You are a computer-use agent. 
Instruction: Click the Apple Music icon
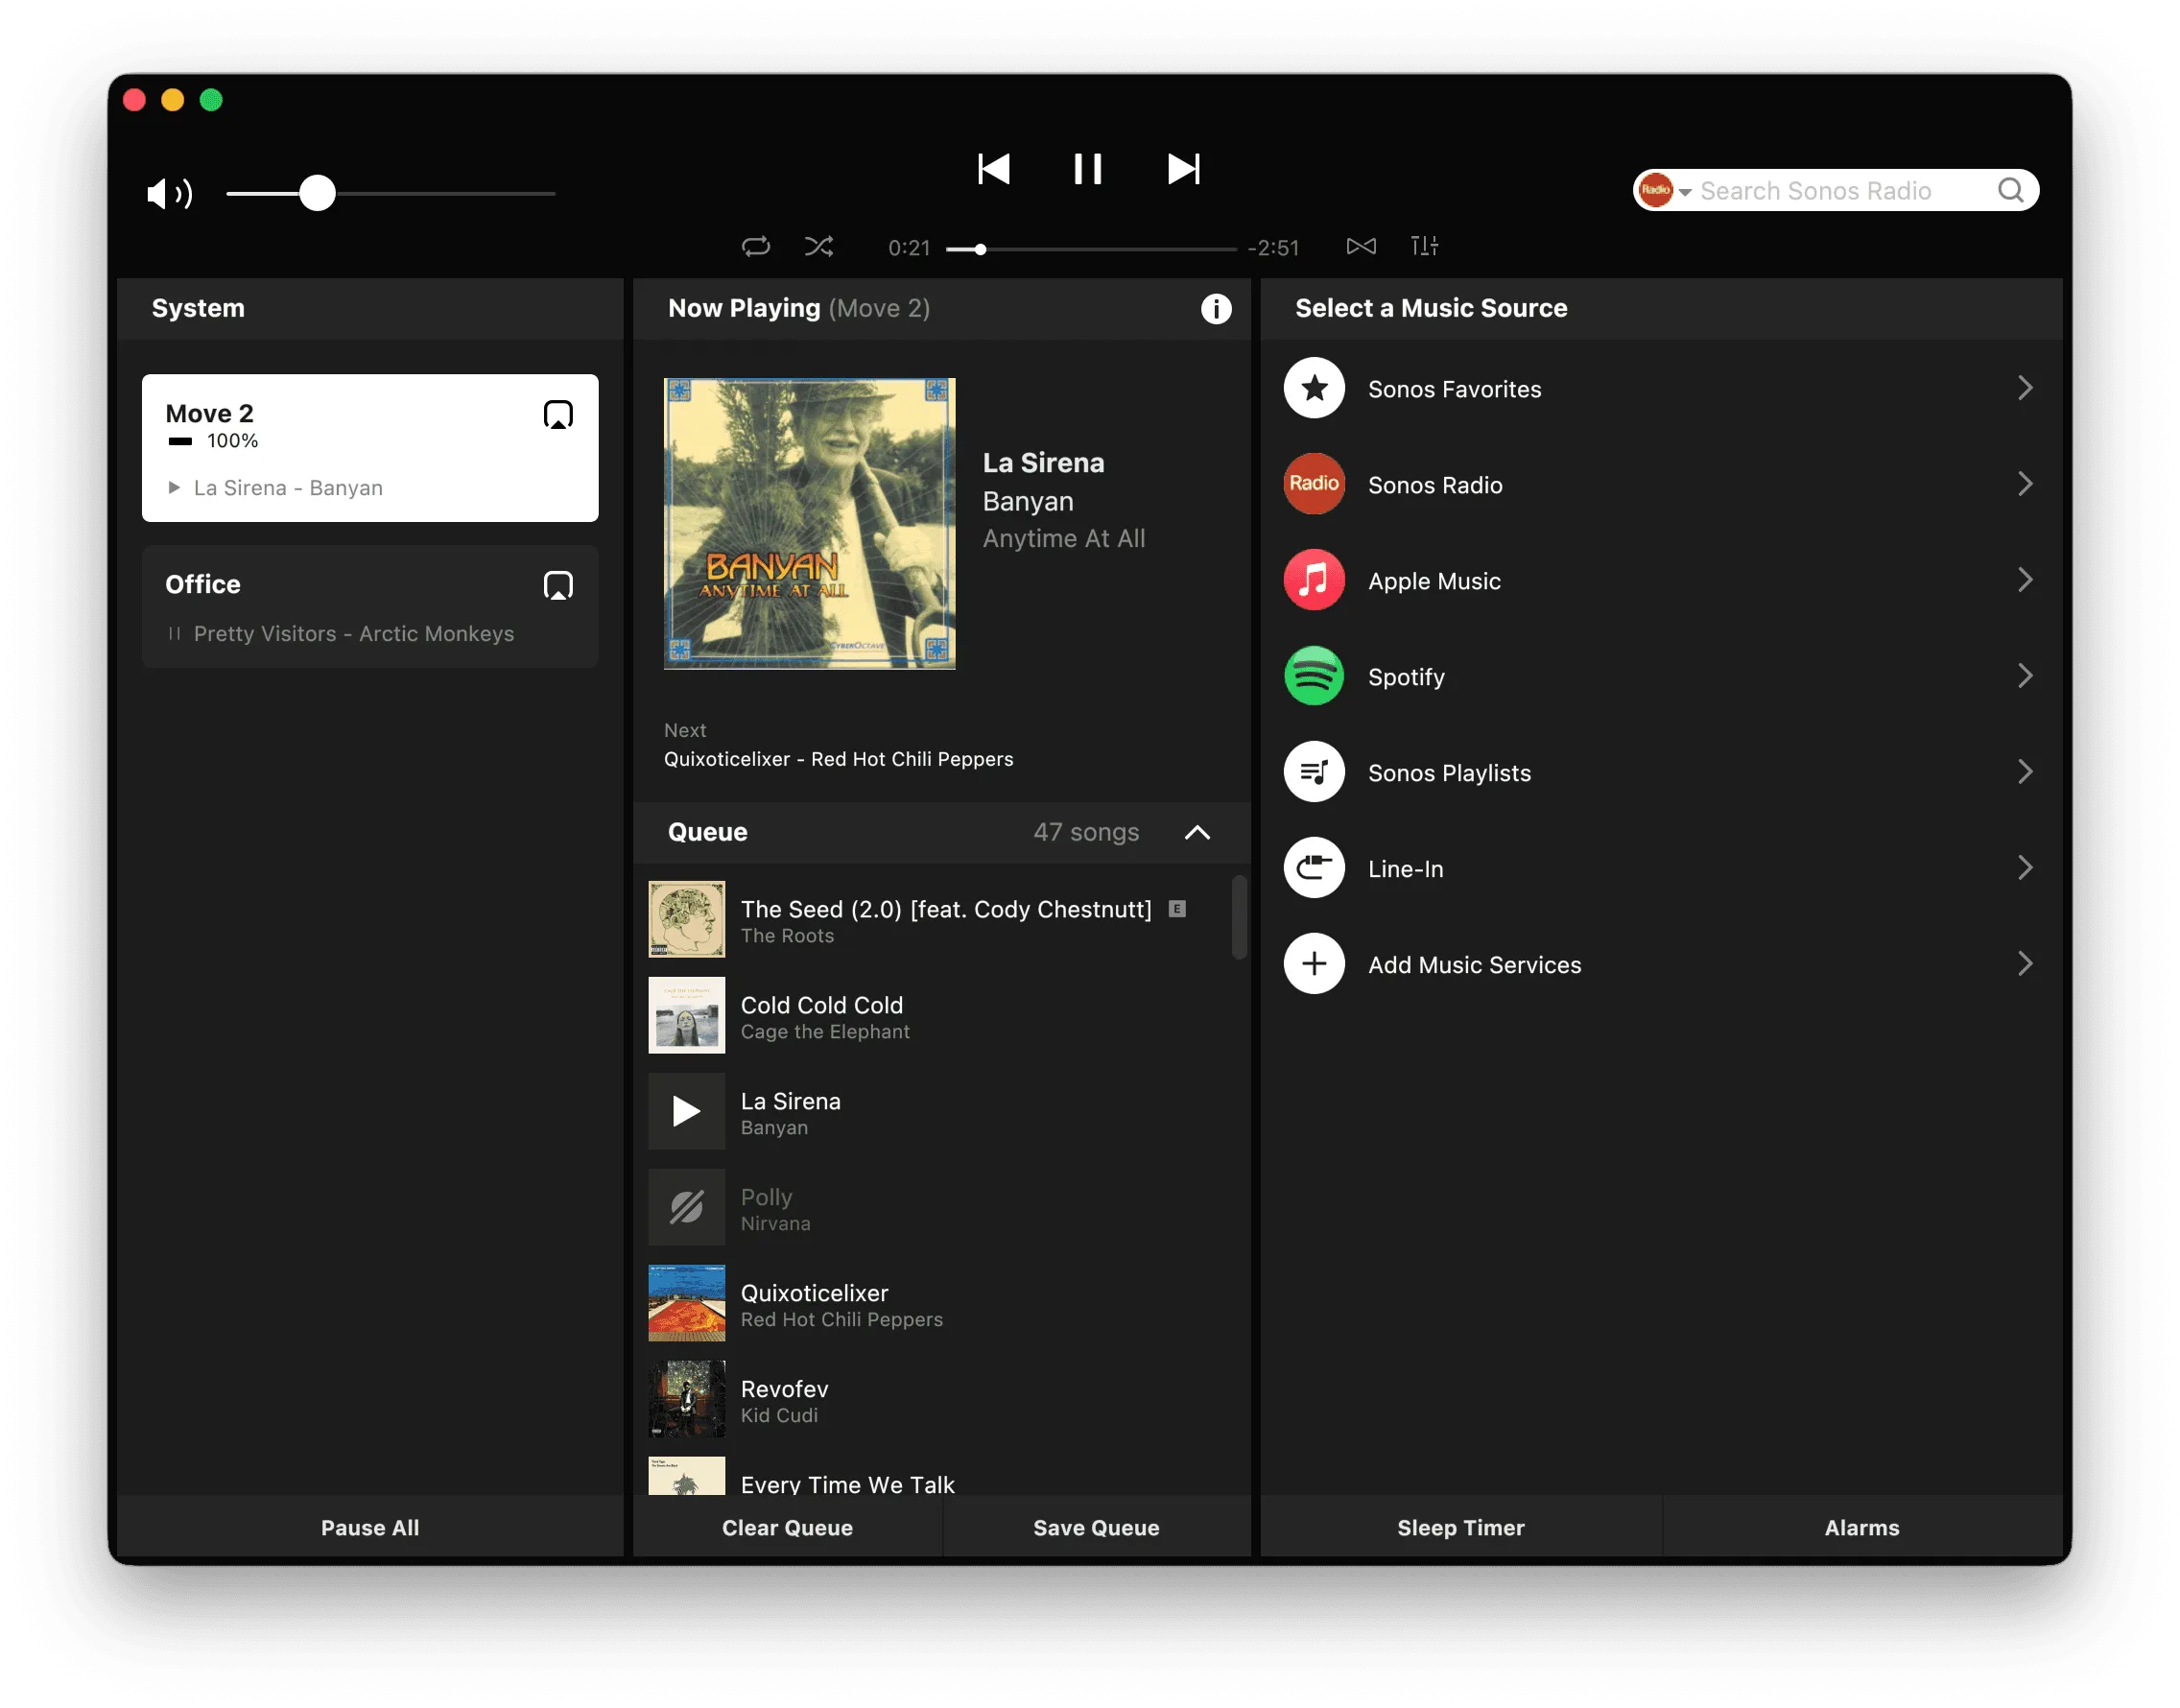[x=1314, y=580]
